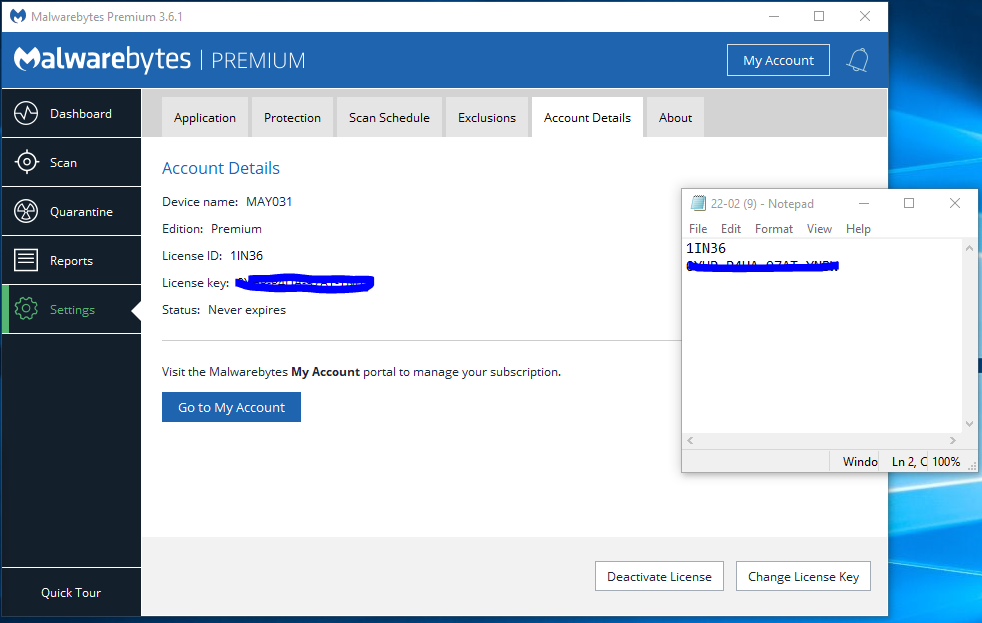This screenshot has width=982, height=623.
Task: Open the Reports list icon
Action: [26, 260]
